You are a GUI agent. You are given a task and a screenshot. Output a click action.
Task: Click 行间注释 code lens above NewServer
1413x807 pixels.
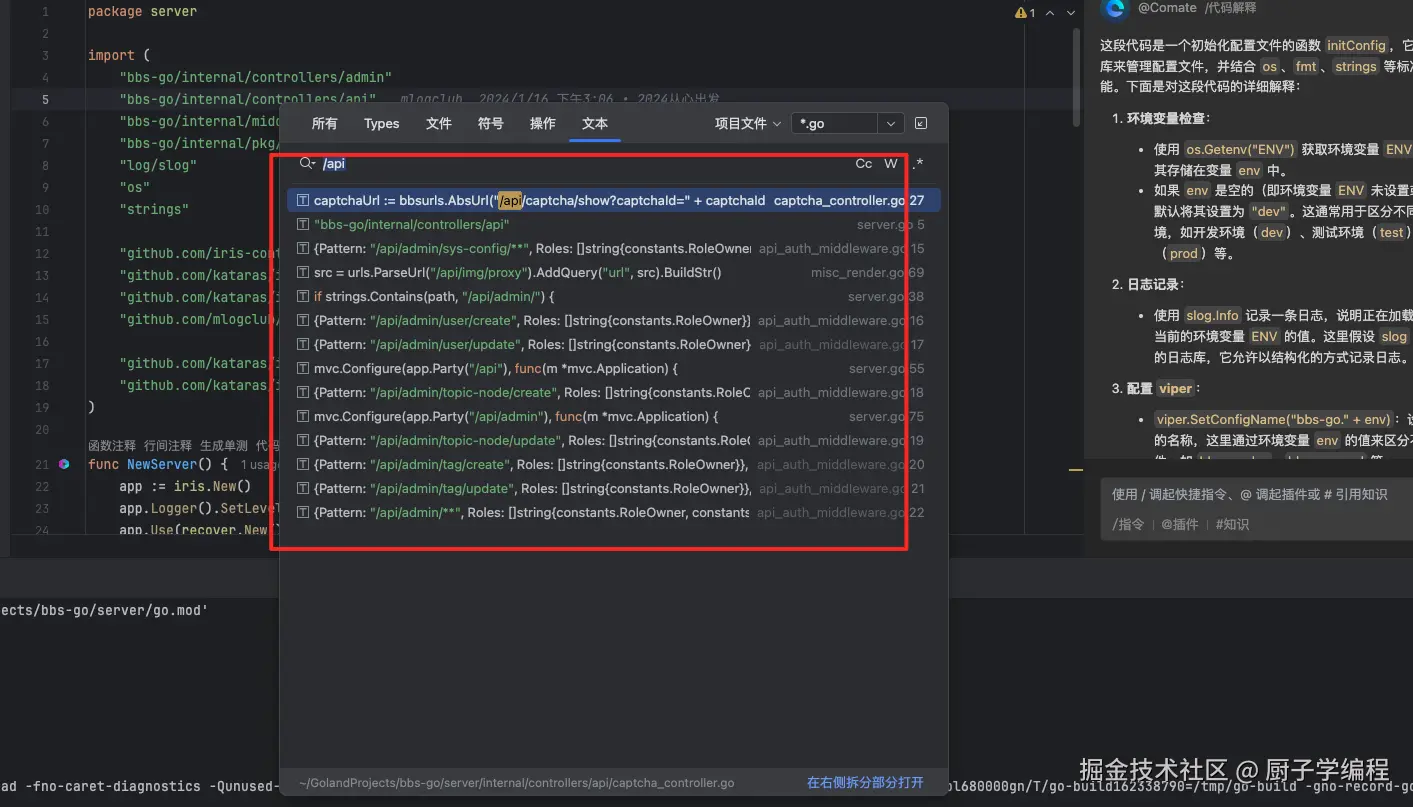(168, 445)
